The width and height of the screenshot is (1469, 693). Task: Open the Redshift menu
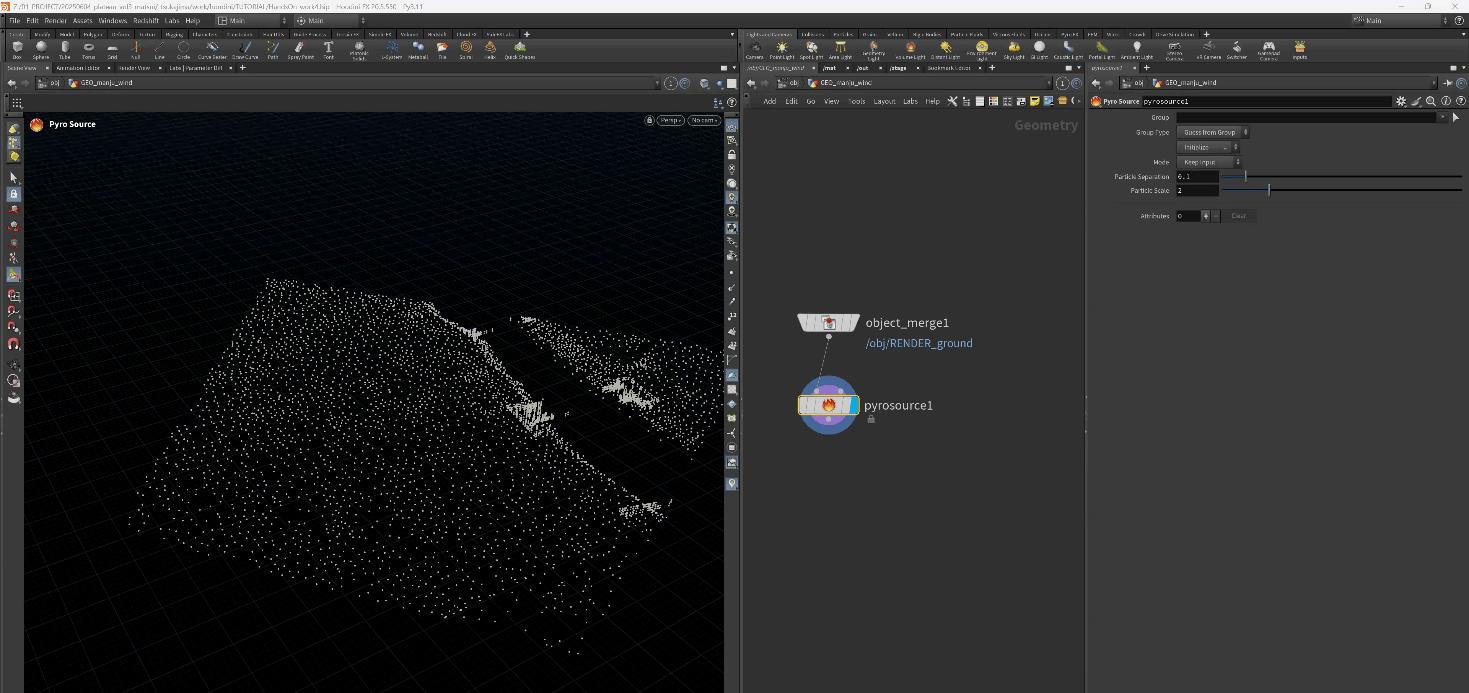coord(146,20)
